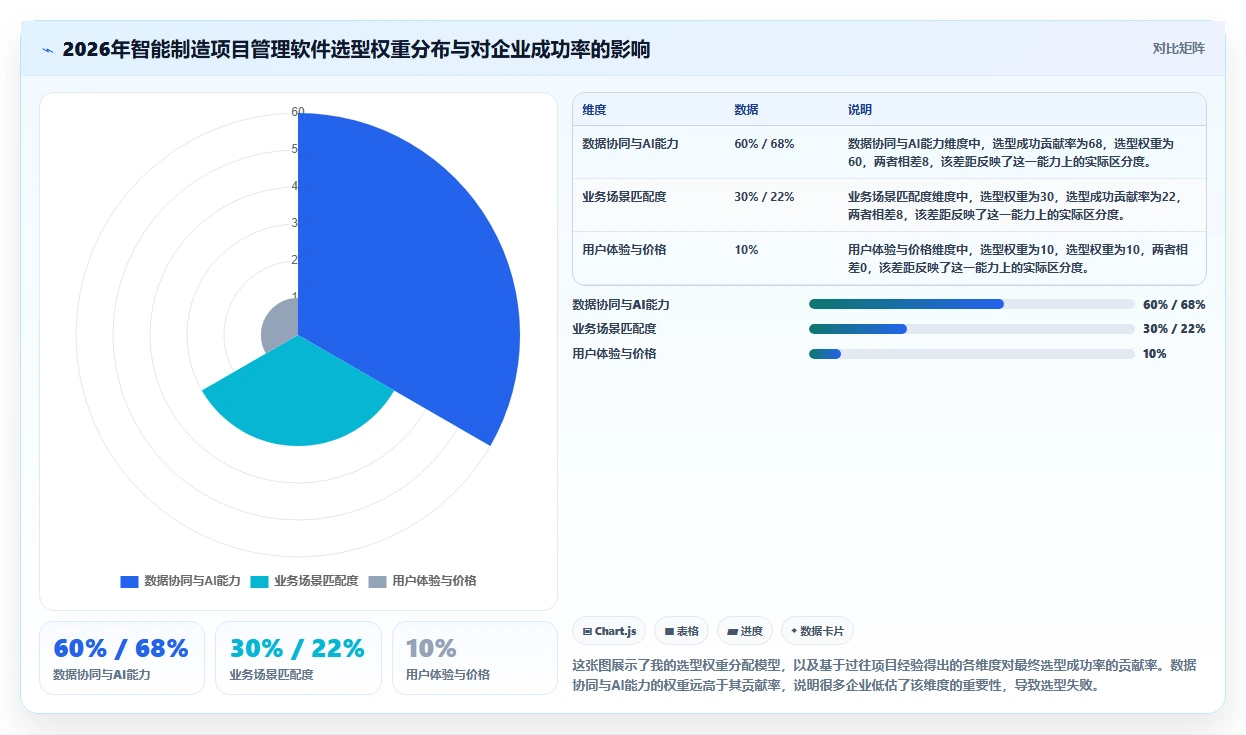
Task: Click the gray 用户体验与价格 chart segment
Action: (282, 325)
